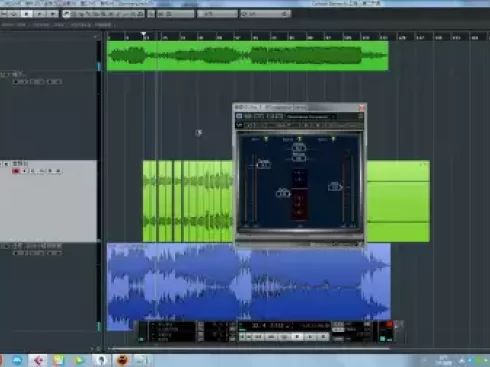Open the snap/quantize dropdown in top toolbar
The width and height of the screenshot is (490, 367).
pyautogui.click(x=265, y=14)
